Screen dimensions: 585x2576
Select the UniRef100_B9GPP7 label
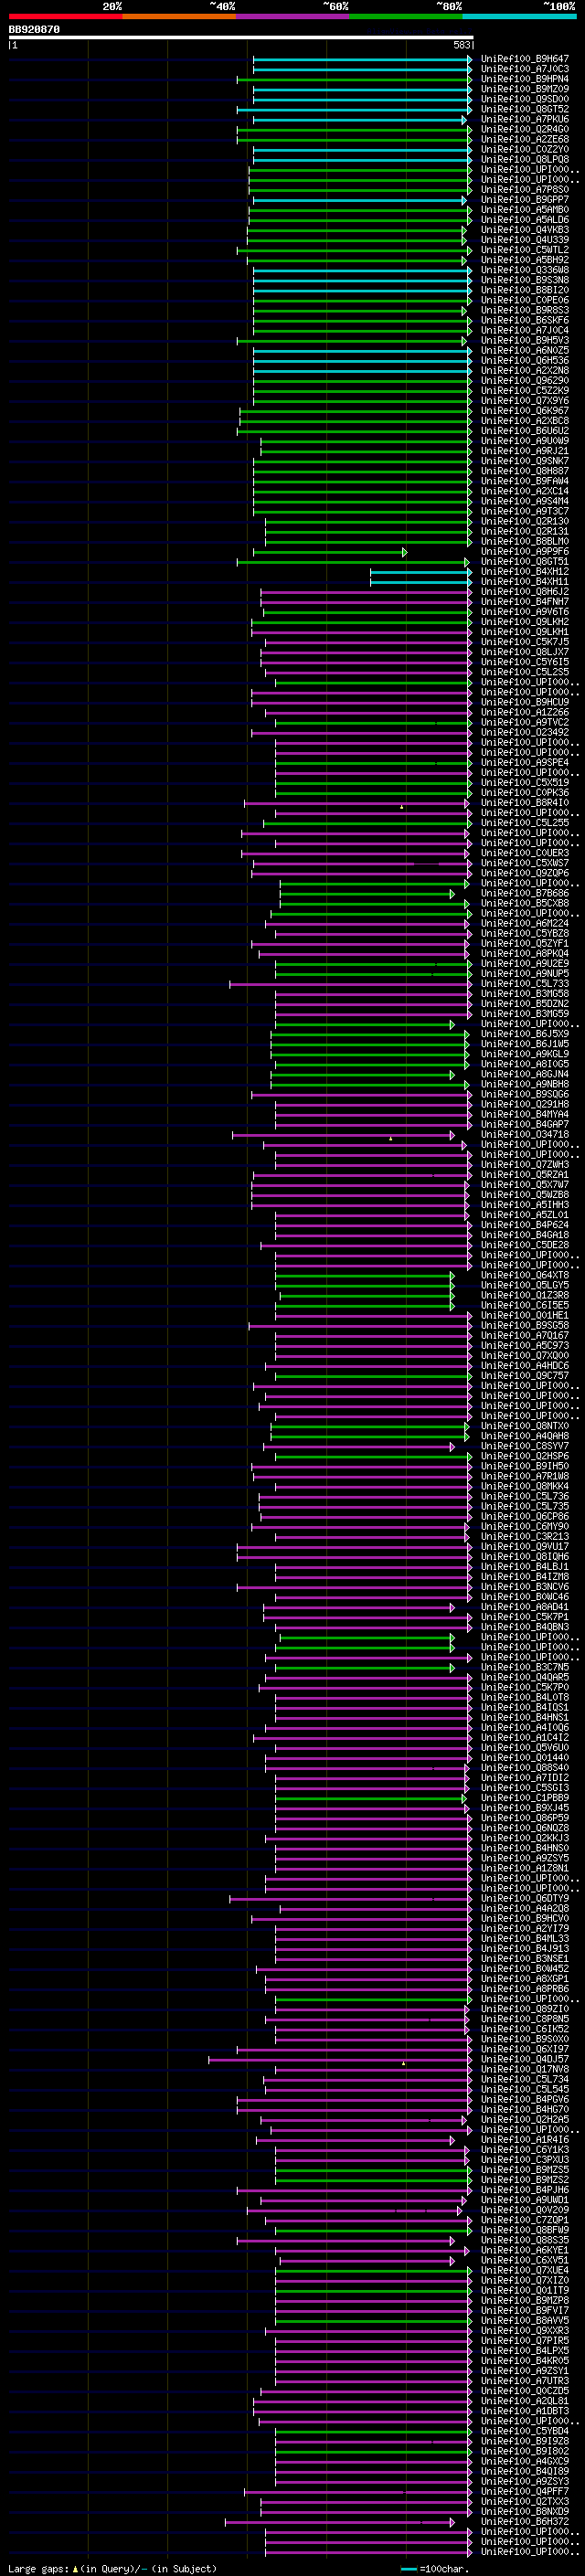(525, 200)
